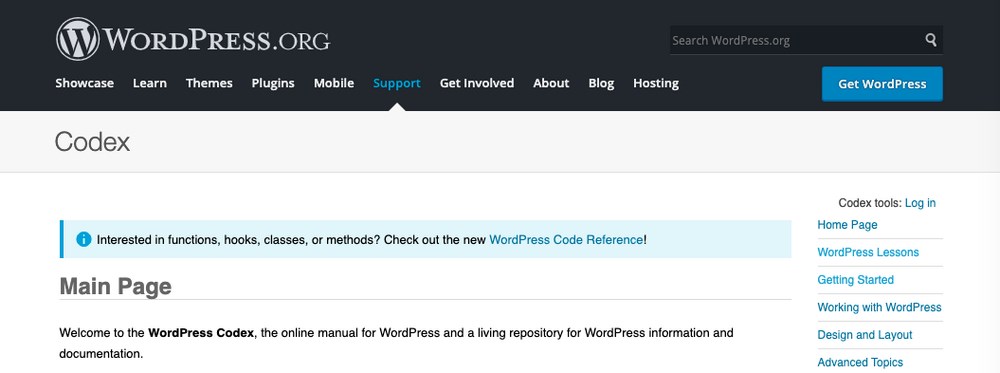Open the Mobile navigation item
Viewport: 1000px width, 373px height.
[x=334, y=83]
